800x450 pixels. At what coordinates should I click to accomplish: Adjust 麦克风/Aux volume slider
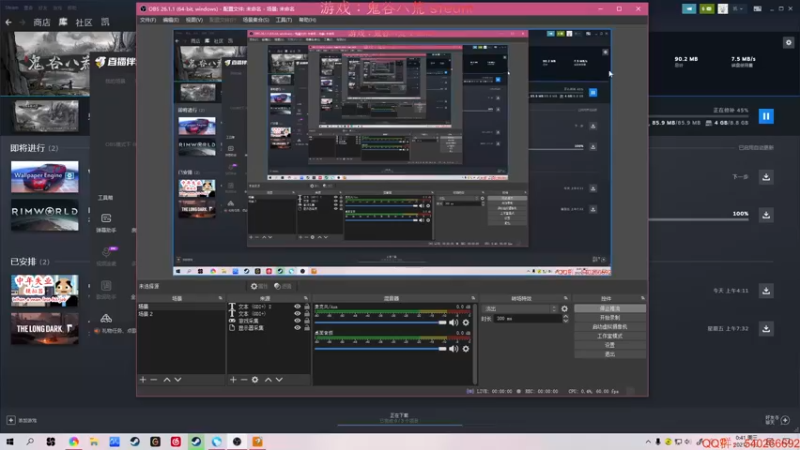(x=381, y=322)
